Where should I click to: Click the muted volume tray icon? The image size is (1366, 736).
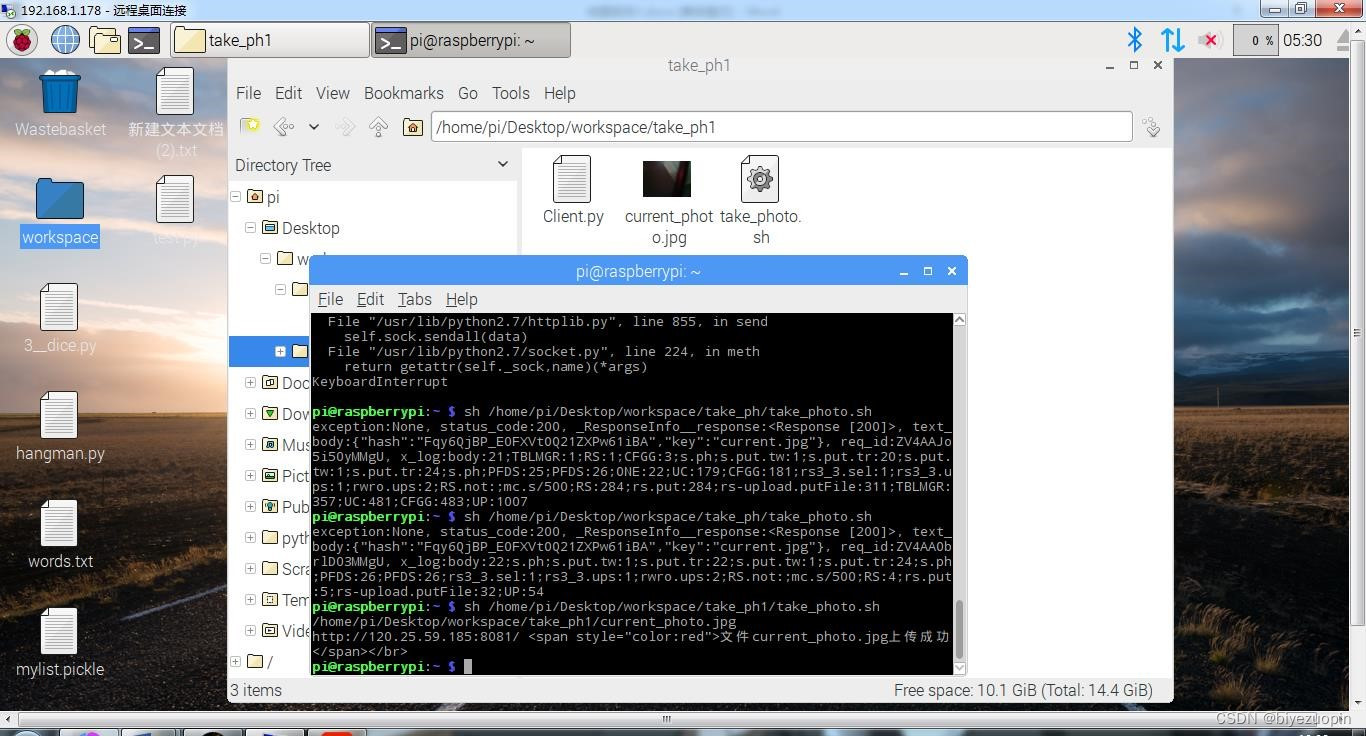(x=1210, y=40)
